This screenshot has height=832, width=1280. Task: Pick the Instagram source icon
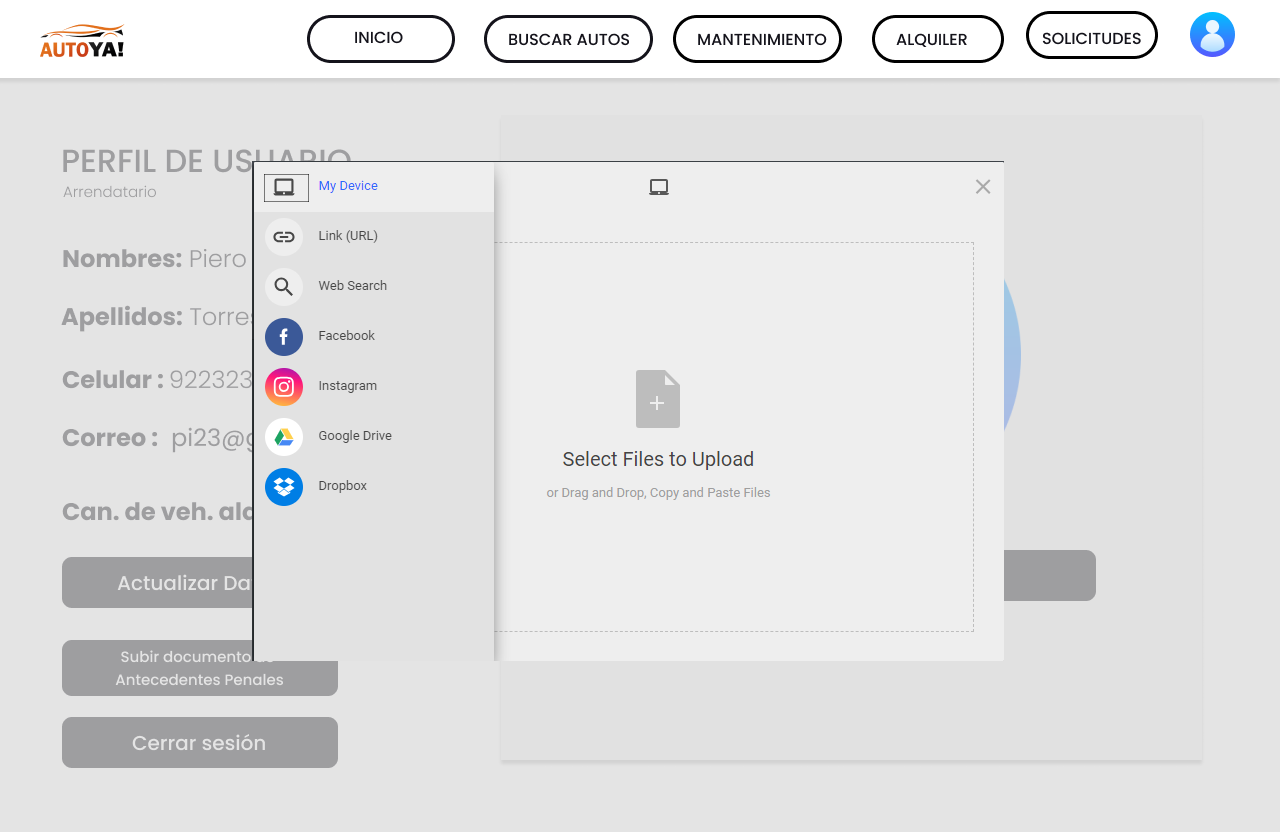[284, 387]
